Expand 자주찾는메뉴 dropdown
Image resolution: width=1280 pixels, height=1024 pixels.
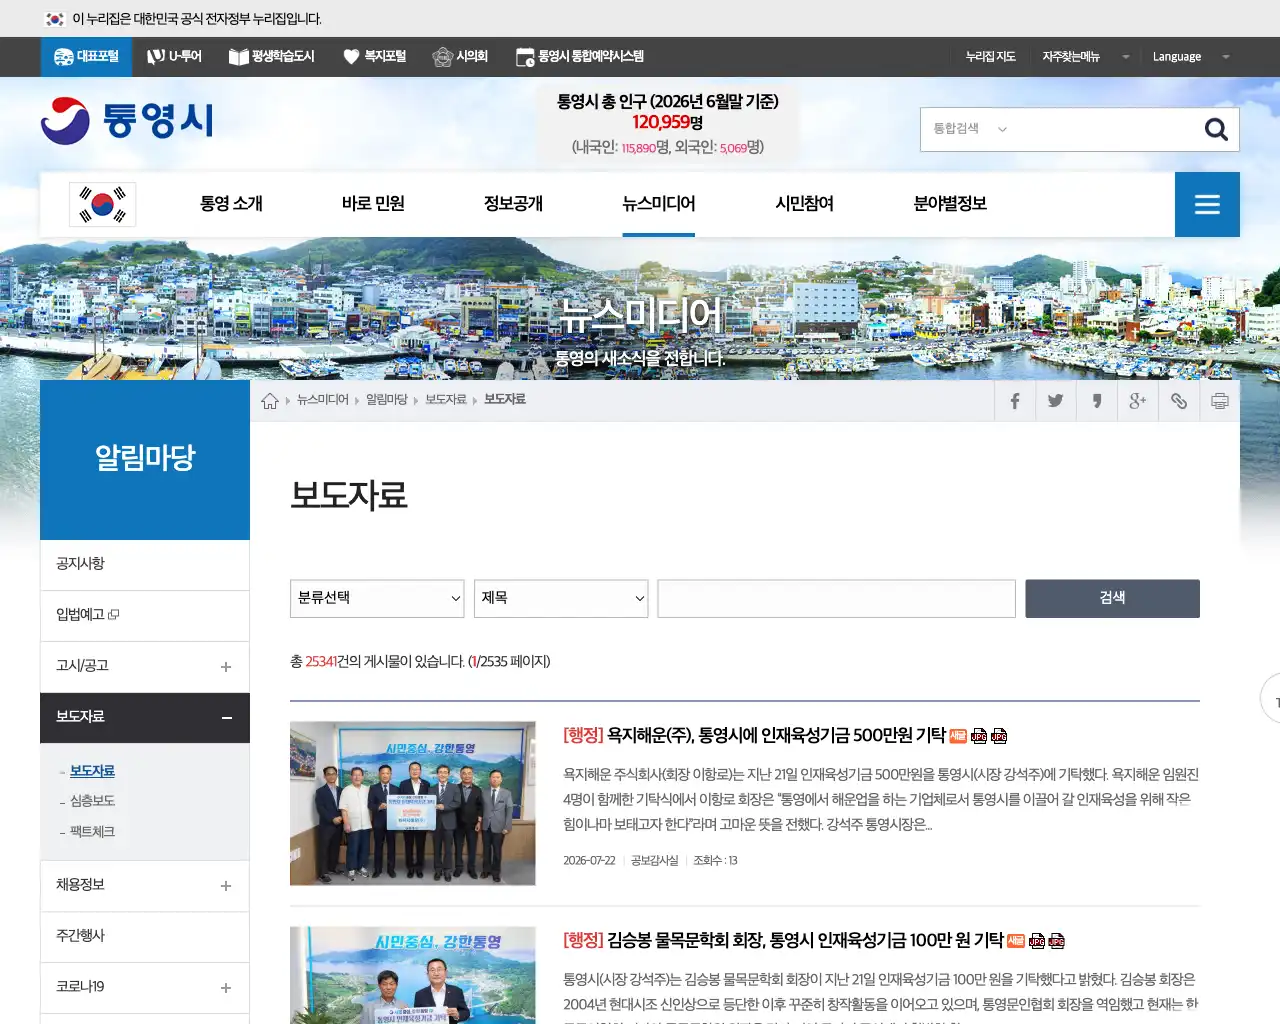click(x=1085, y=57)
